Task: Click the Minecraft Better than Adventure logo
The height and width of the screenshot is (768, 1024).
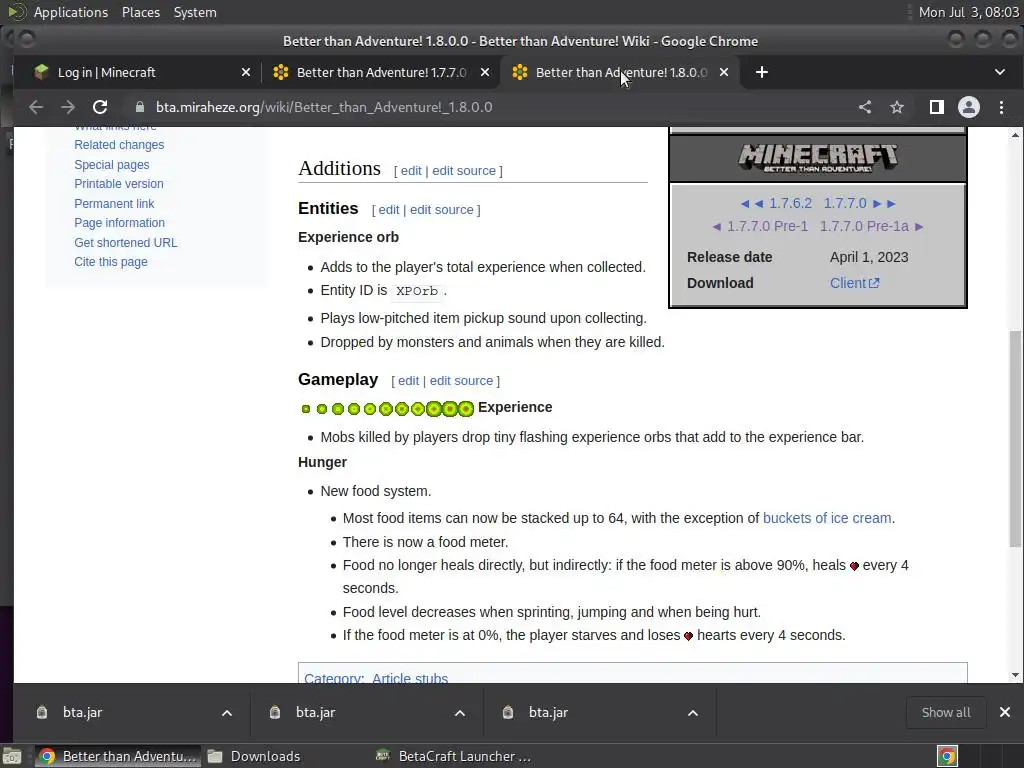Action: [x=818, y=157]
